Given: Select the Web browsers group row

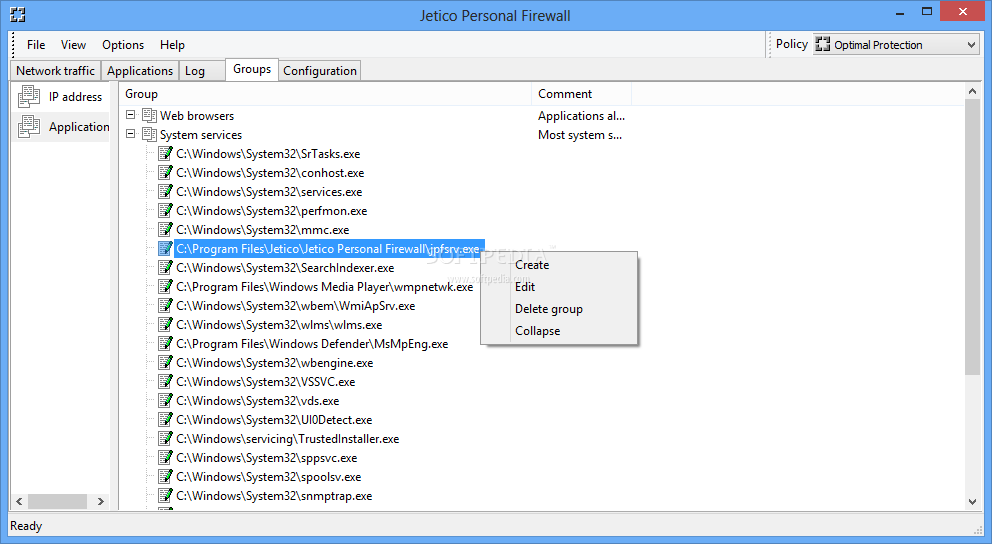Looking at the screenshot, I should (x=197, y=116).
